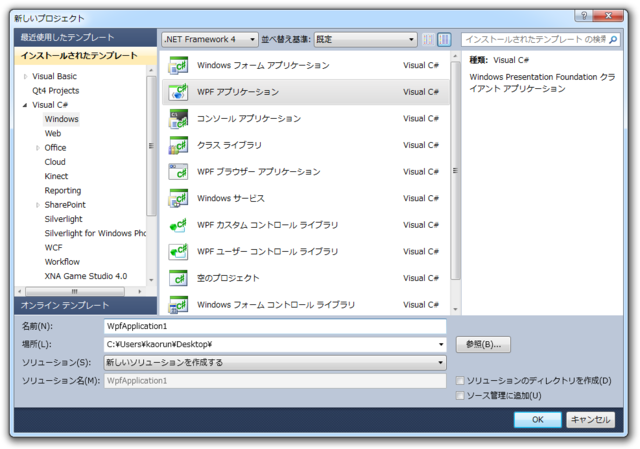
Task: Select Silverlight for Windows Phone category
Action: [x=95, y=233]
